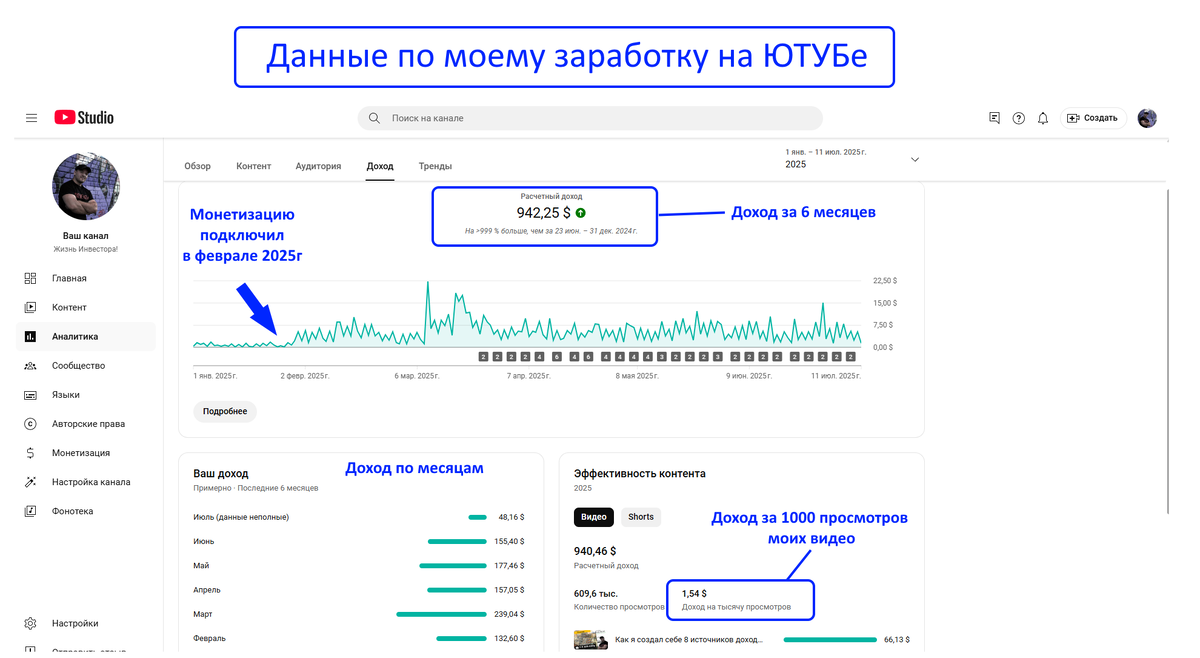Open the Авторские права copyright icon
1200x658 pixels.
[x=30, y=424]
